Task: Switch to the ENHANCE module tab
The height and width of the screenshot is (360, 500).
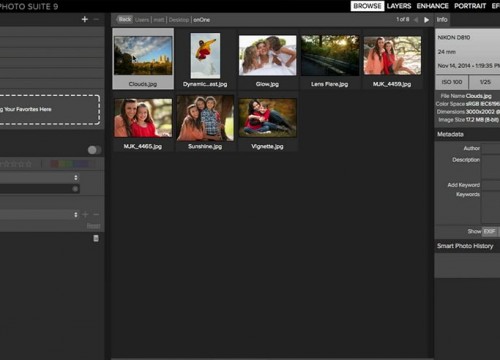Action: point(432,6)
